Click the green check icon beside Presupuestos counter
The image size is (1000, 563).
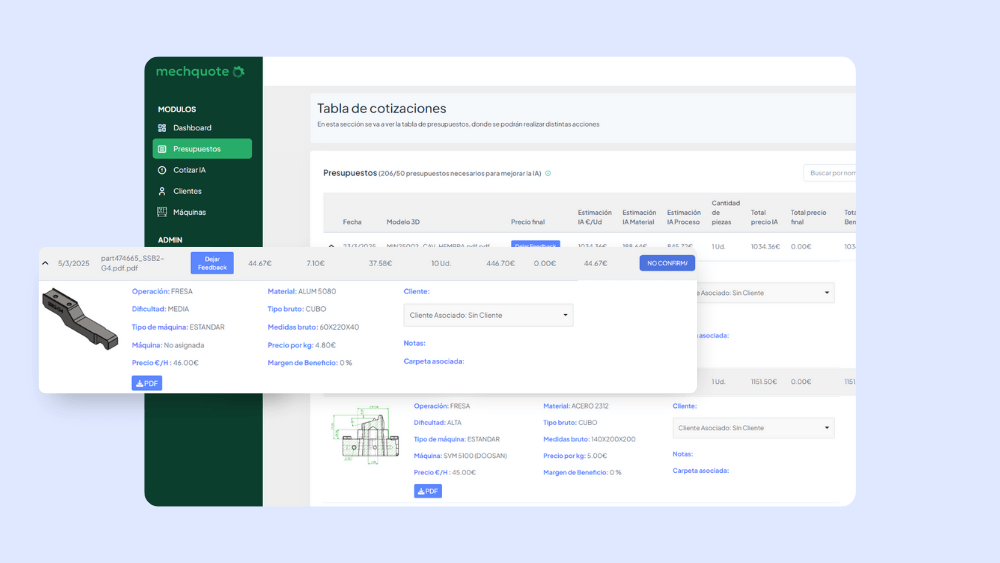click(548, 173)
